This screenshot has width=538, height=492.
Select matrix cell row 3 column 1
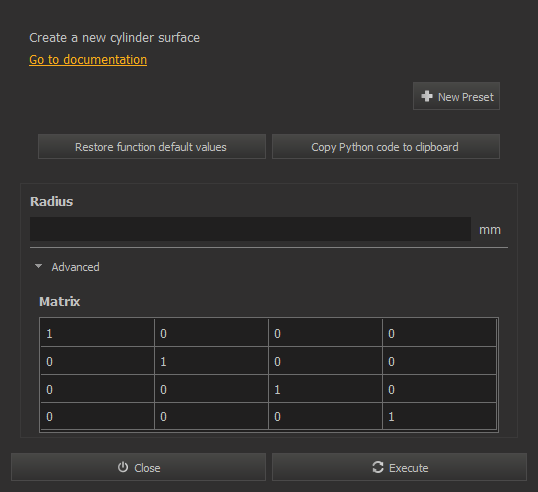(x=97, y=389)
